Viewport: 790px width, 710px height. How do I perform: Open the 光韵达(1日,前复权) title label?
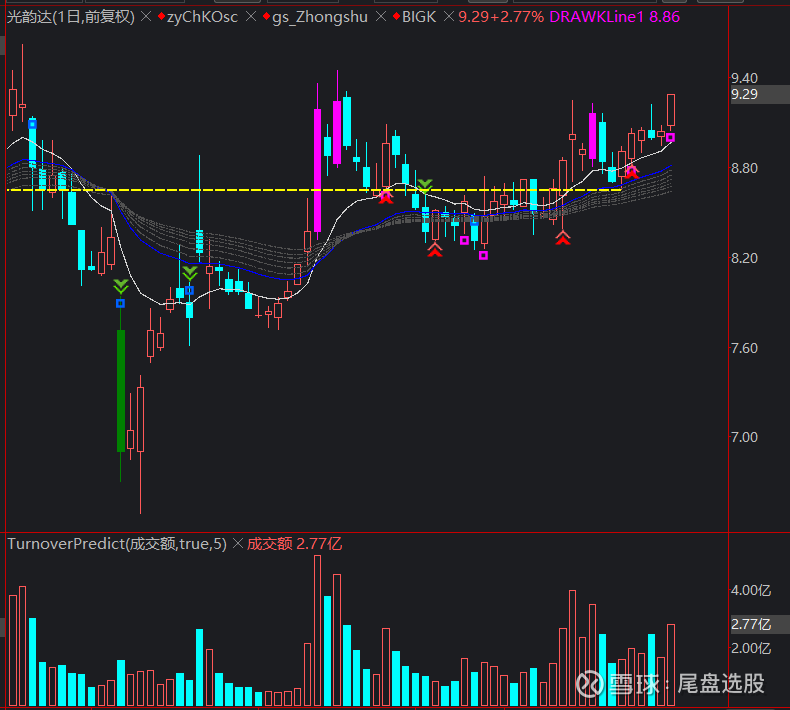click(71, 17)
